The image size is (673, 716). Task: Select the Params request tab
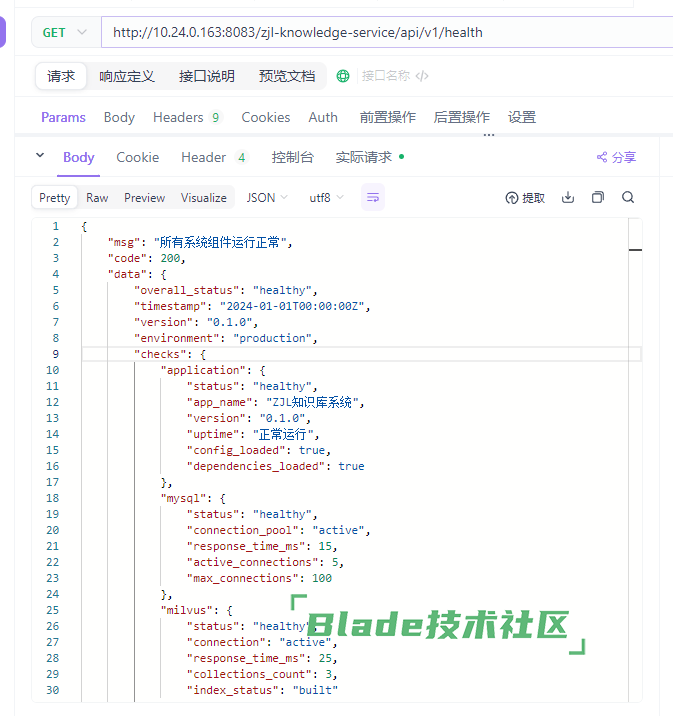(x=63, y=117)
